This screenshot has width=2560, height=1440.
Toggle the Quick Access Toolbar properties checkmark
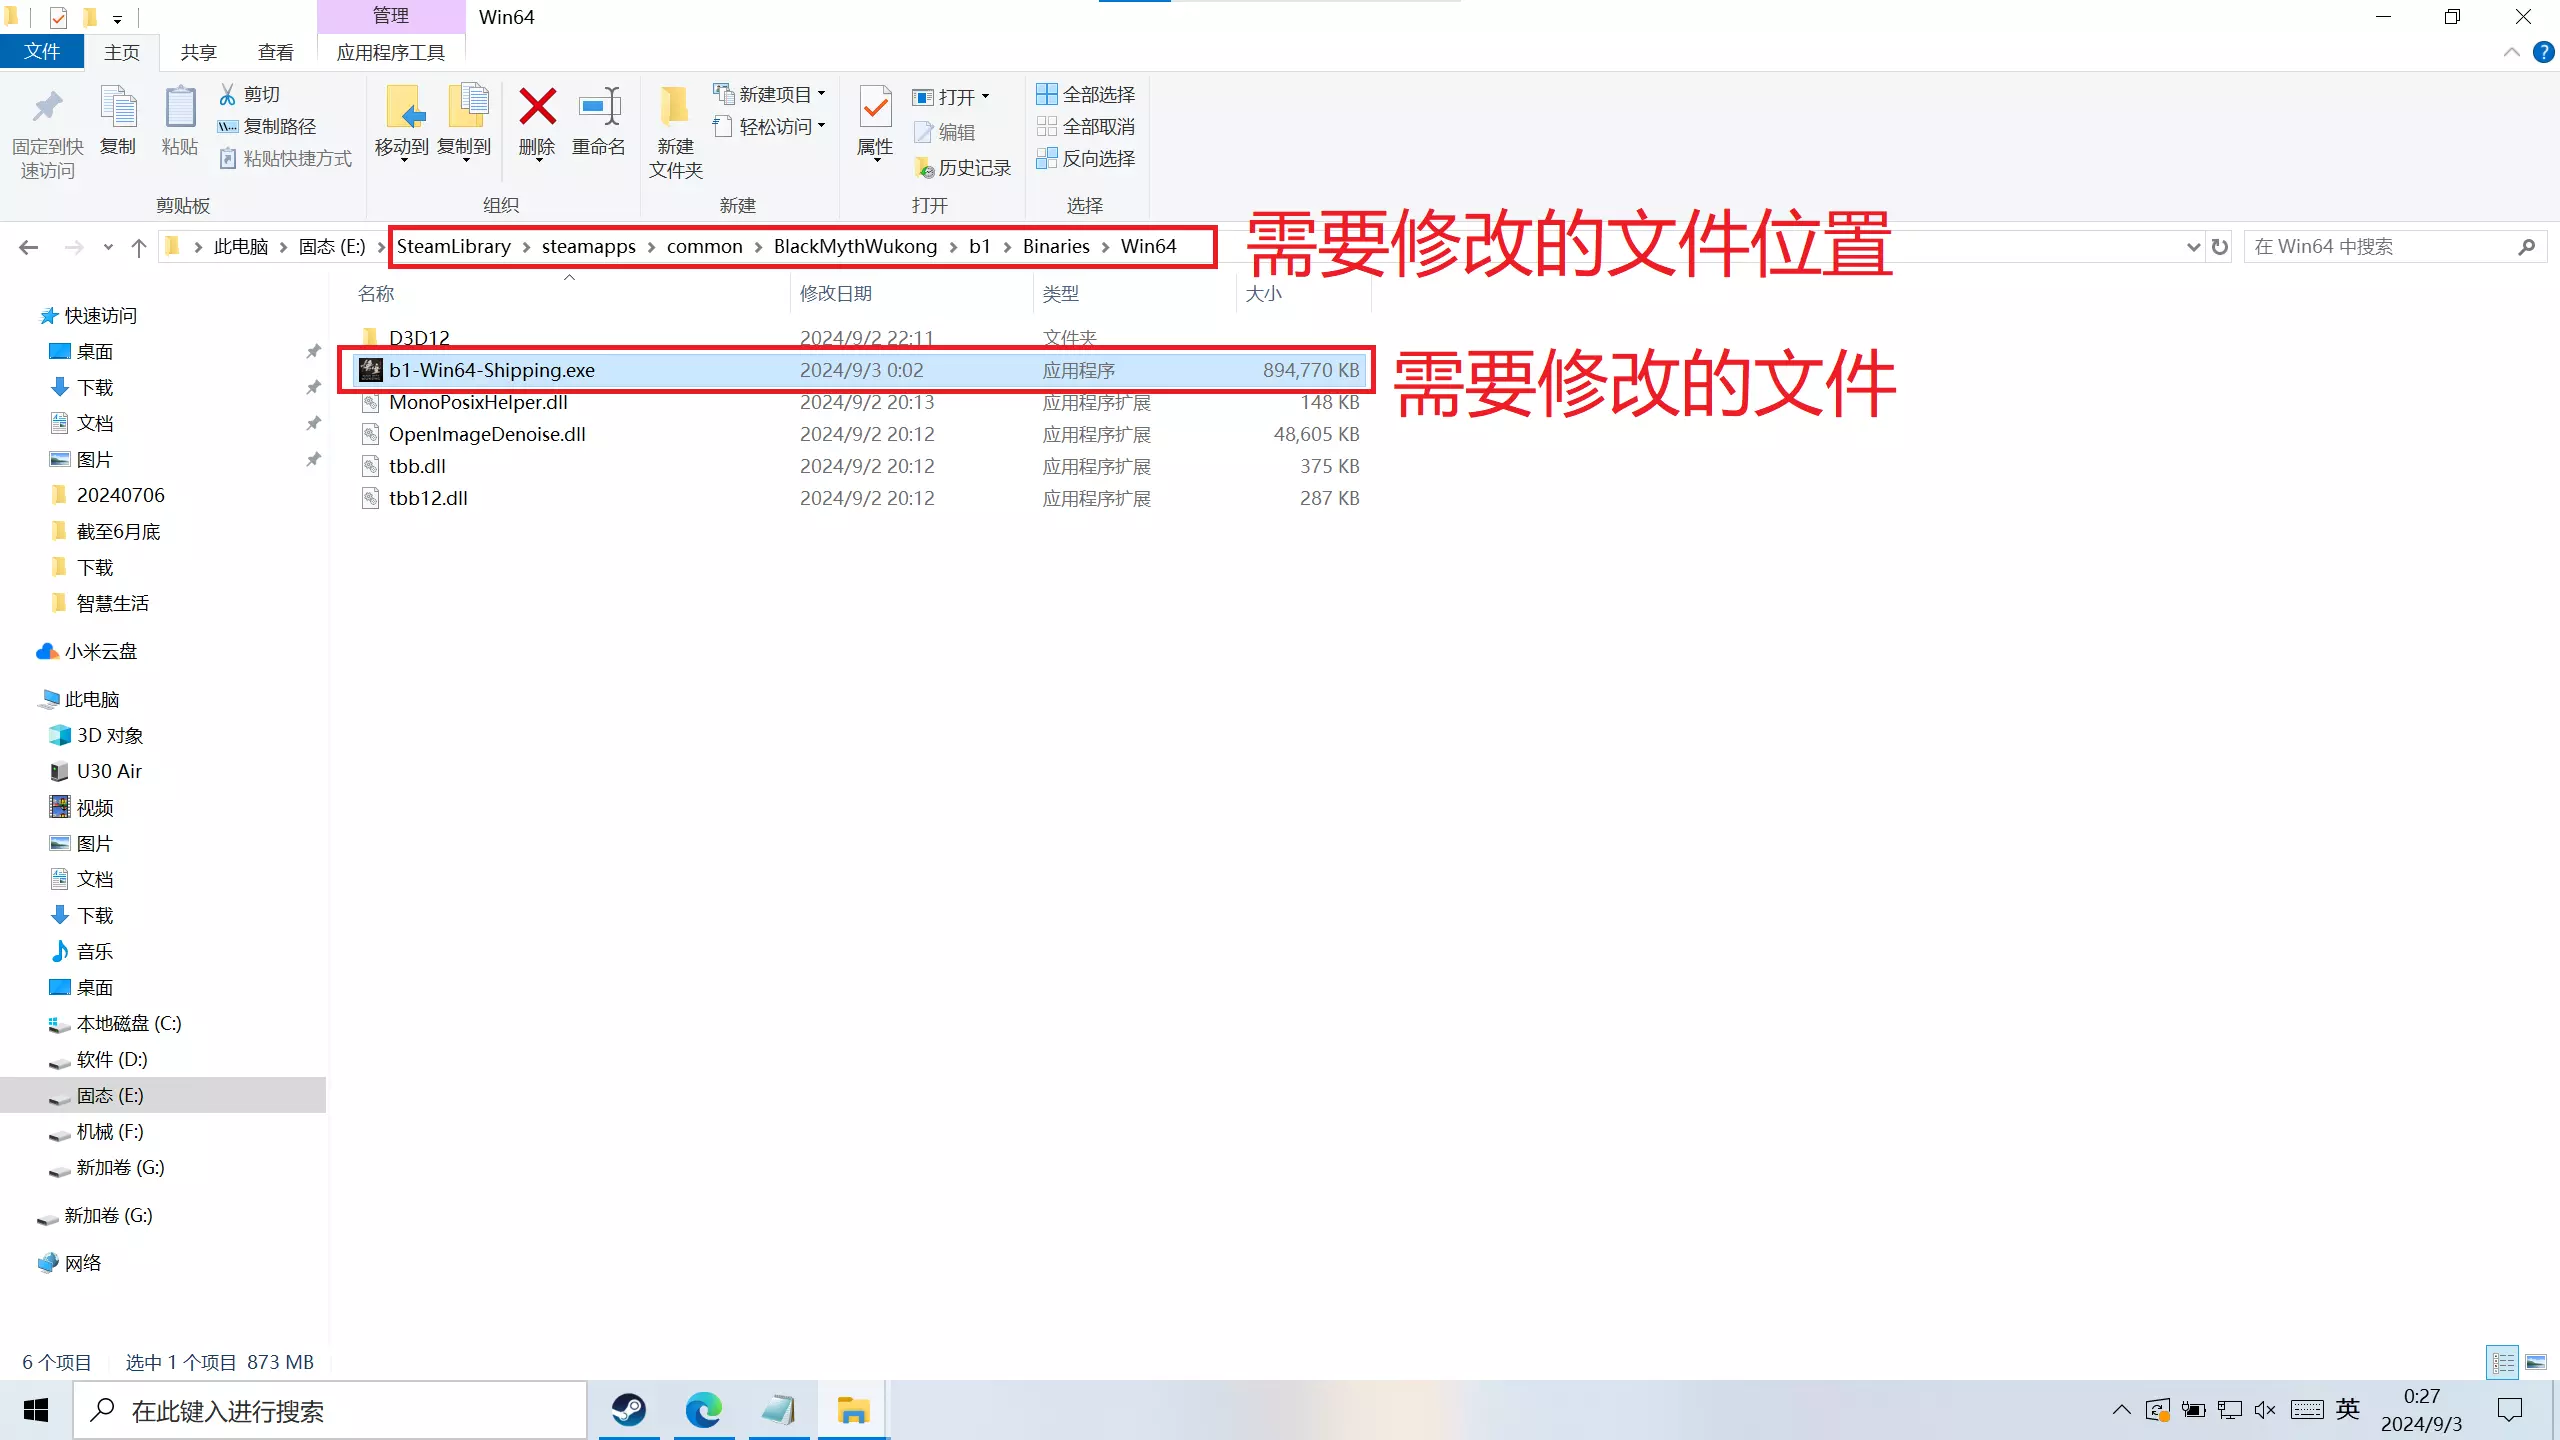coord(58,17)
